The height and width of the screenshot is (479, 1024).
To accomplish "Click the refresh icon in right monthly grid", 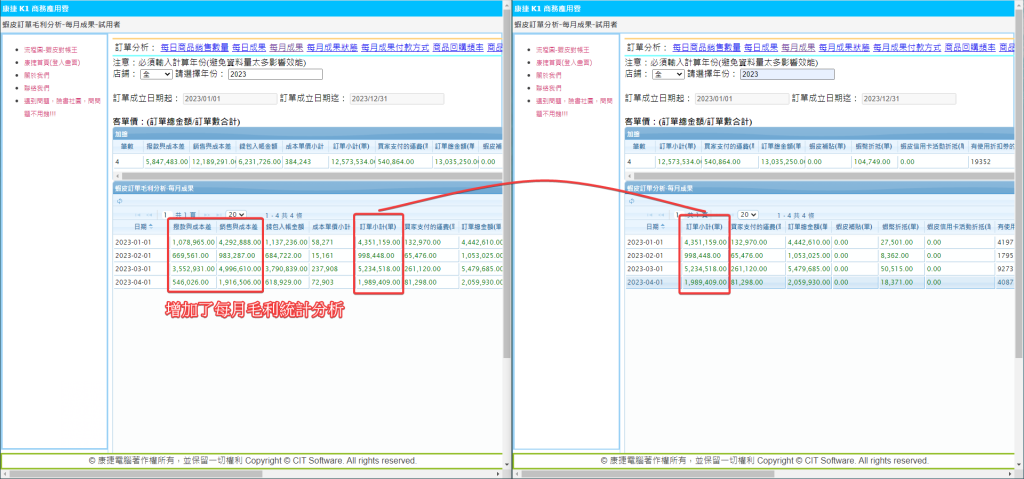I will coord(631,200).
